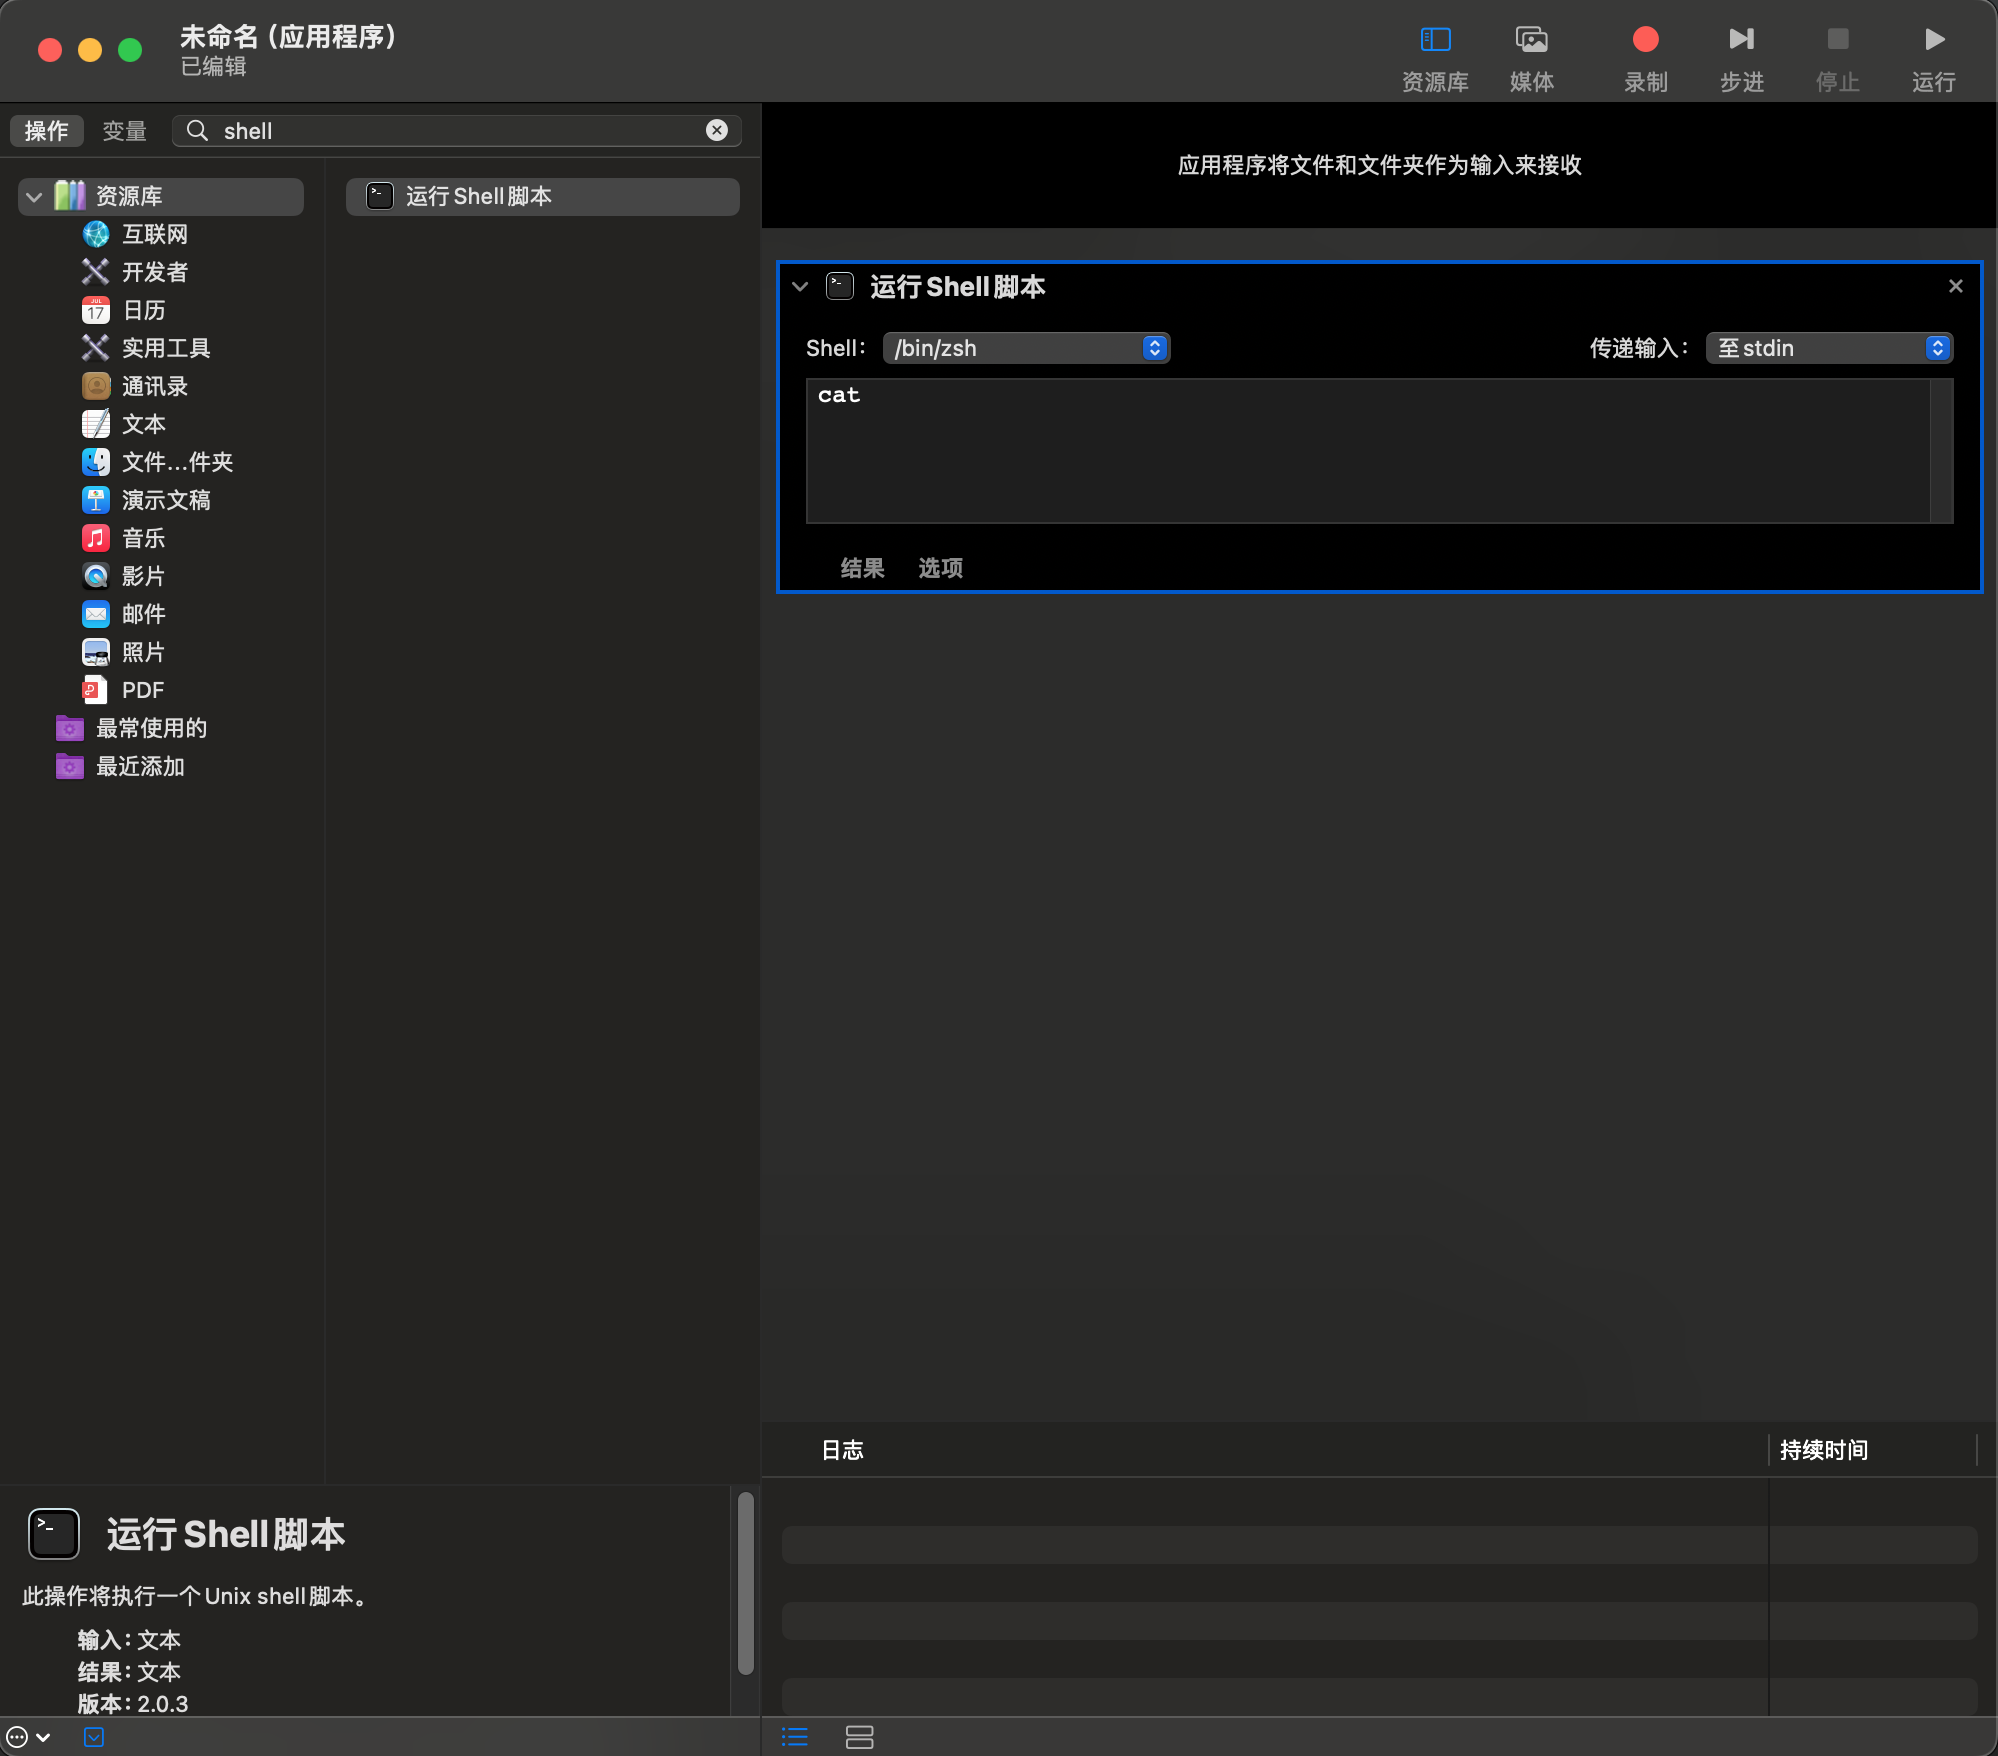Screen dimensions: 1998x1756
Task: Open the 传递输入 stdin dropdown
Action: 1828,348
